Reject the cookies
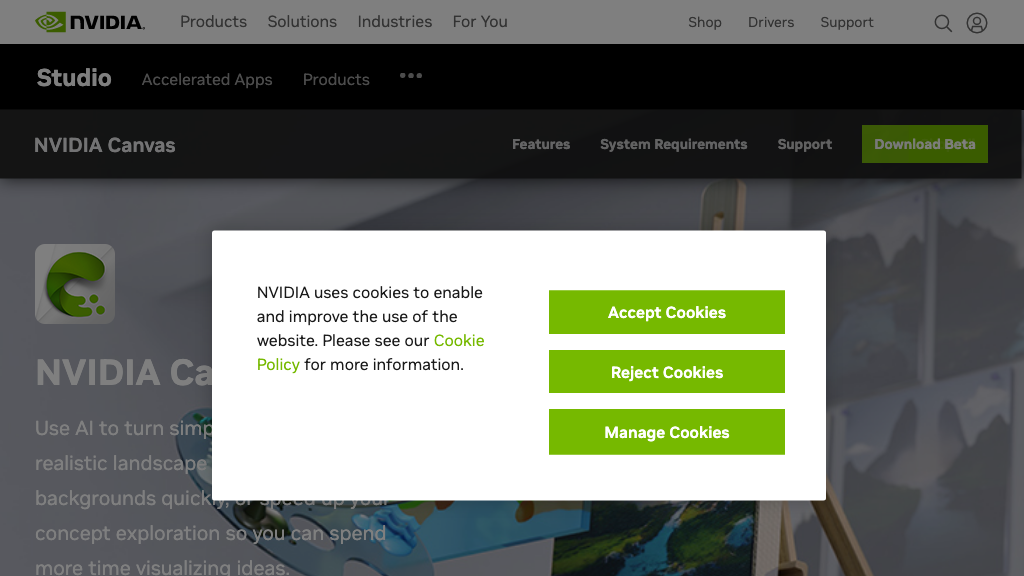The image size is (1024, 576). (666, 372)
